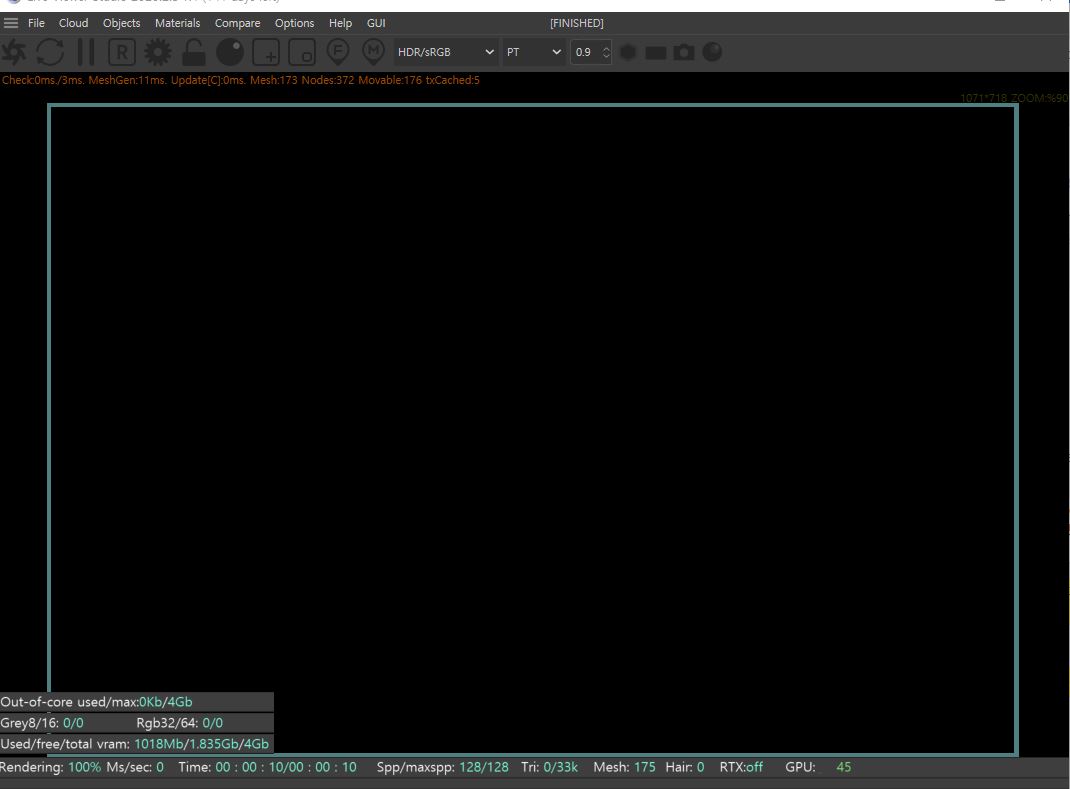This screenshot has width=1070, height=789.
Task: Click the 'Used/free/total vram' memory line
Action: pos(134,744)
